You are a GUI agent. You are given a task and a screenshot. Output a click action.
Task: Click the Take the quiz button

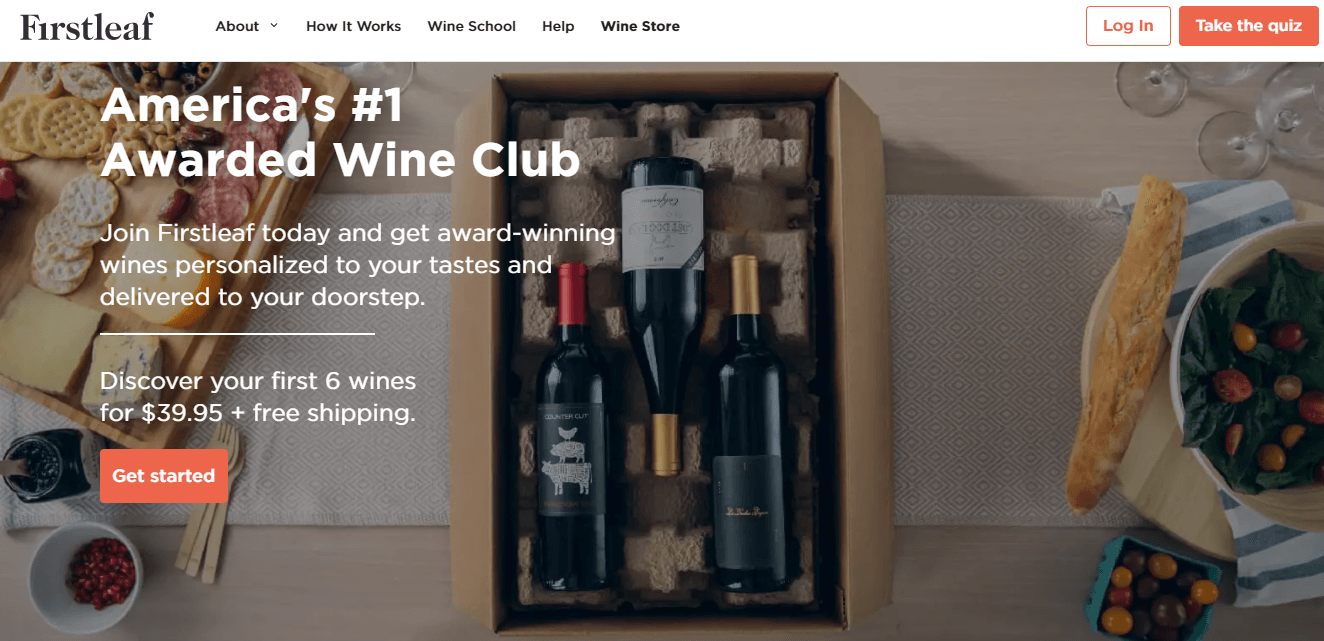(x=1249, y=26)
